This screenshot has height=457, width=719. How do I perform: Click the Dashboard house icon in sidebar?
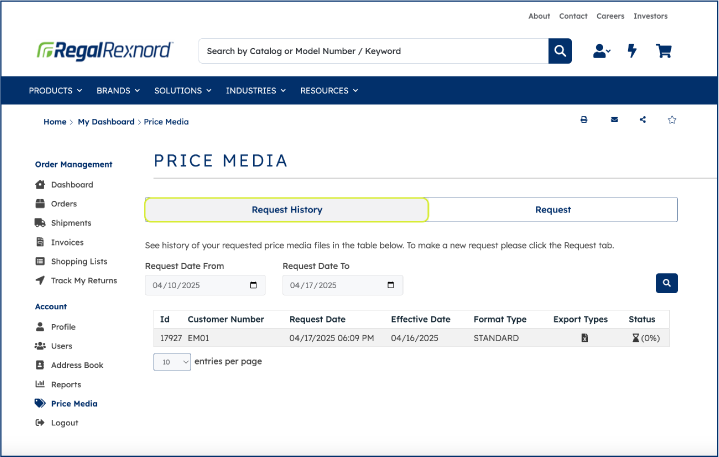click(x=40, y=184)
